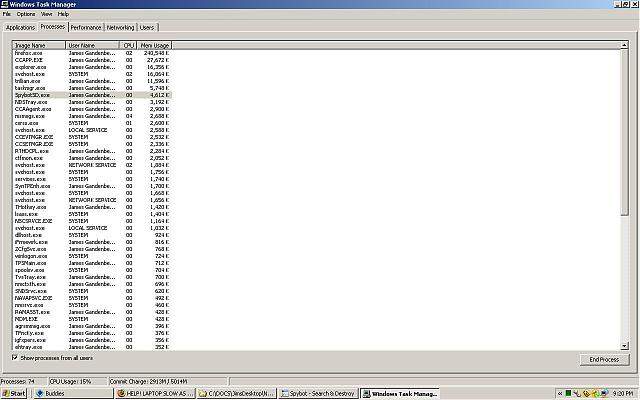The image size is (640, 400).
Task: Select the dllhost.exe process row
Action: pos(92,235)
